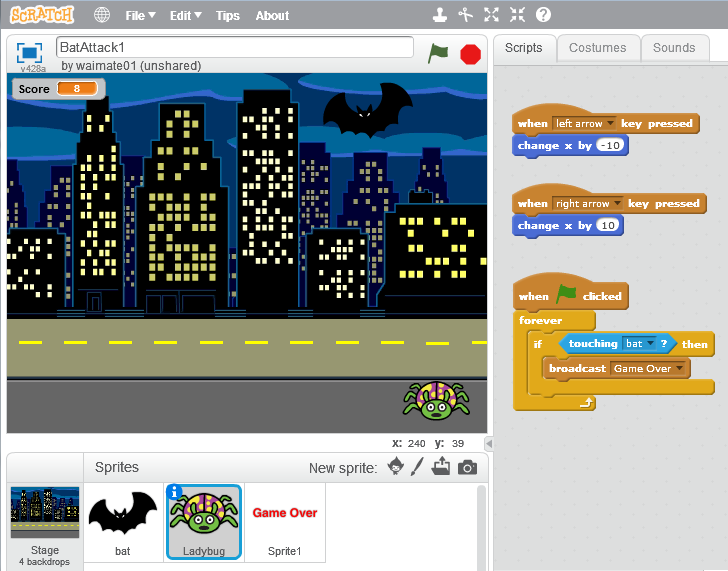Expand the left arrow key dropdown
728x571 pixels.
click(609, 124)
